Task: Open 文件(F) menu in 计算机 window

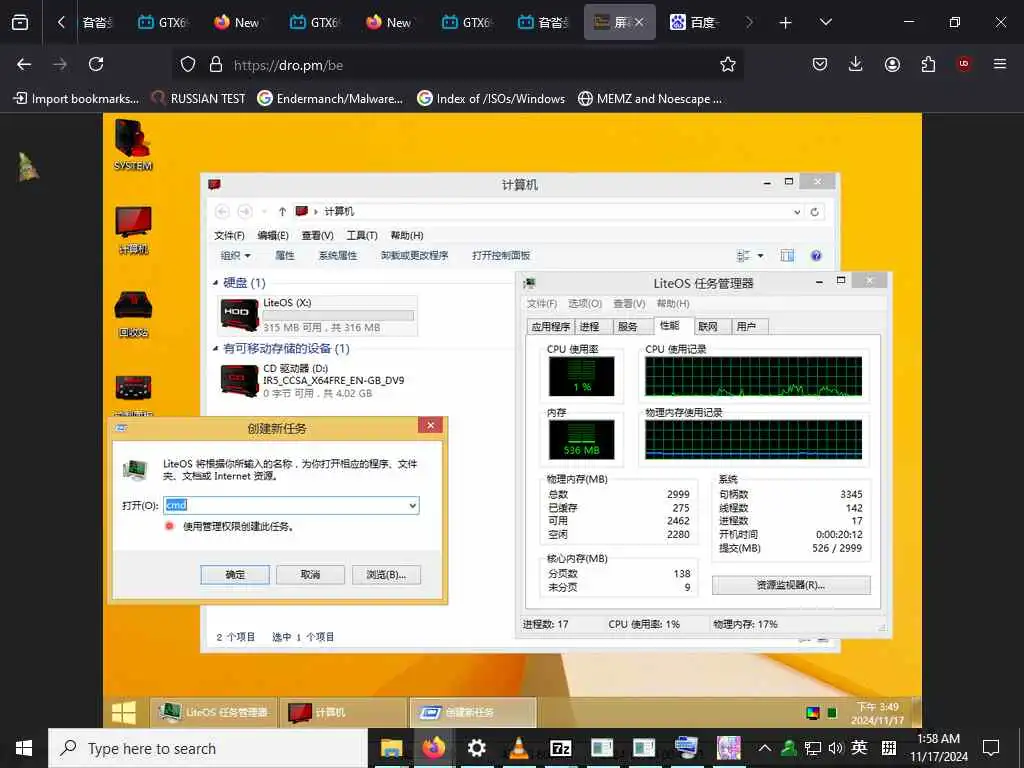Action: pos(229,235)
